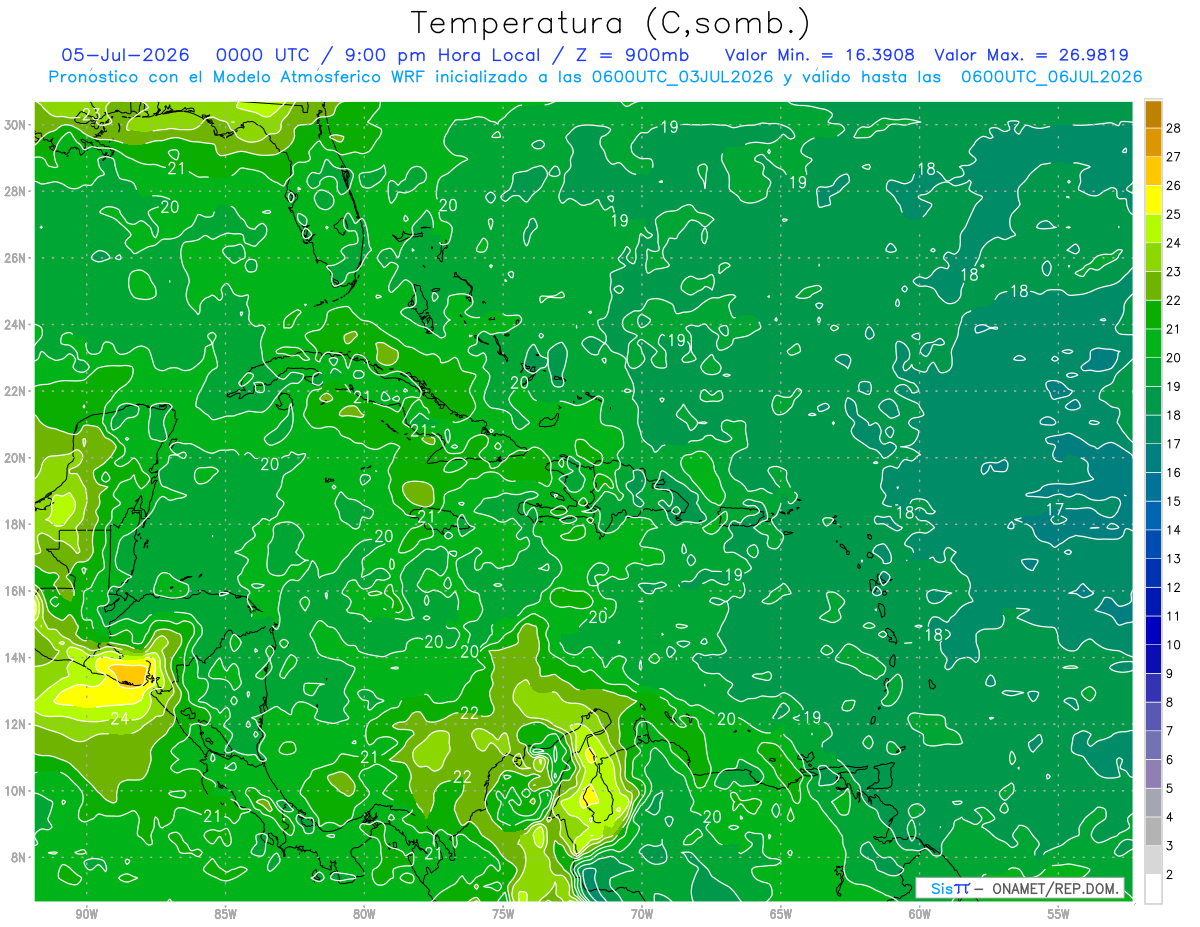Click the "28N" latitude axis label
1200x927 pixels.
coord(16,191)
